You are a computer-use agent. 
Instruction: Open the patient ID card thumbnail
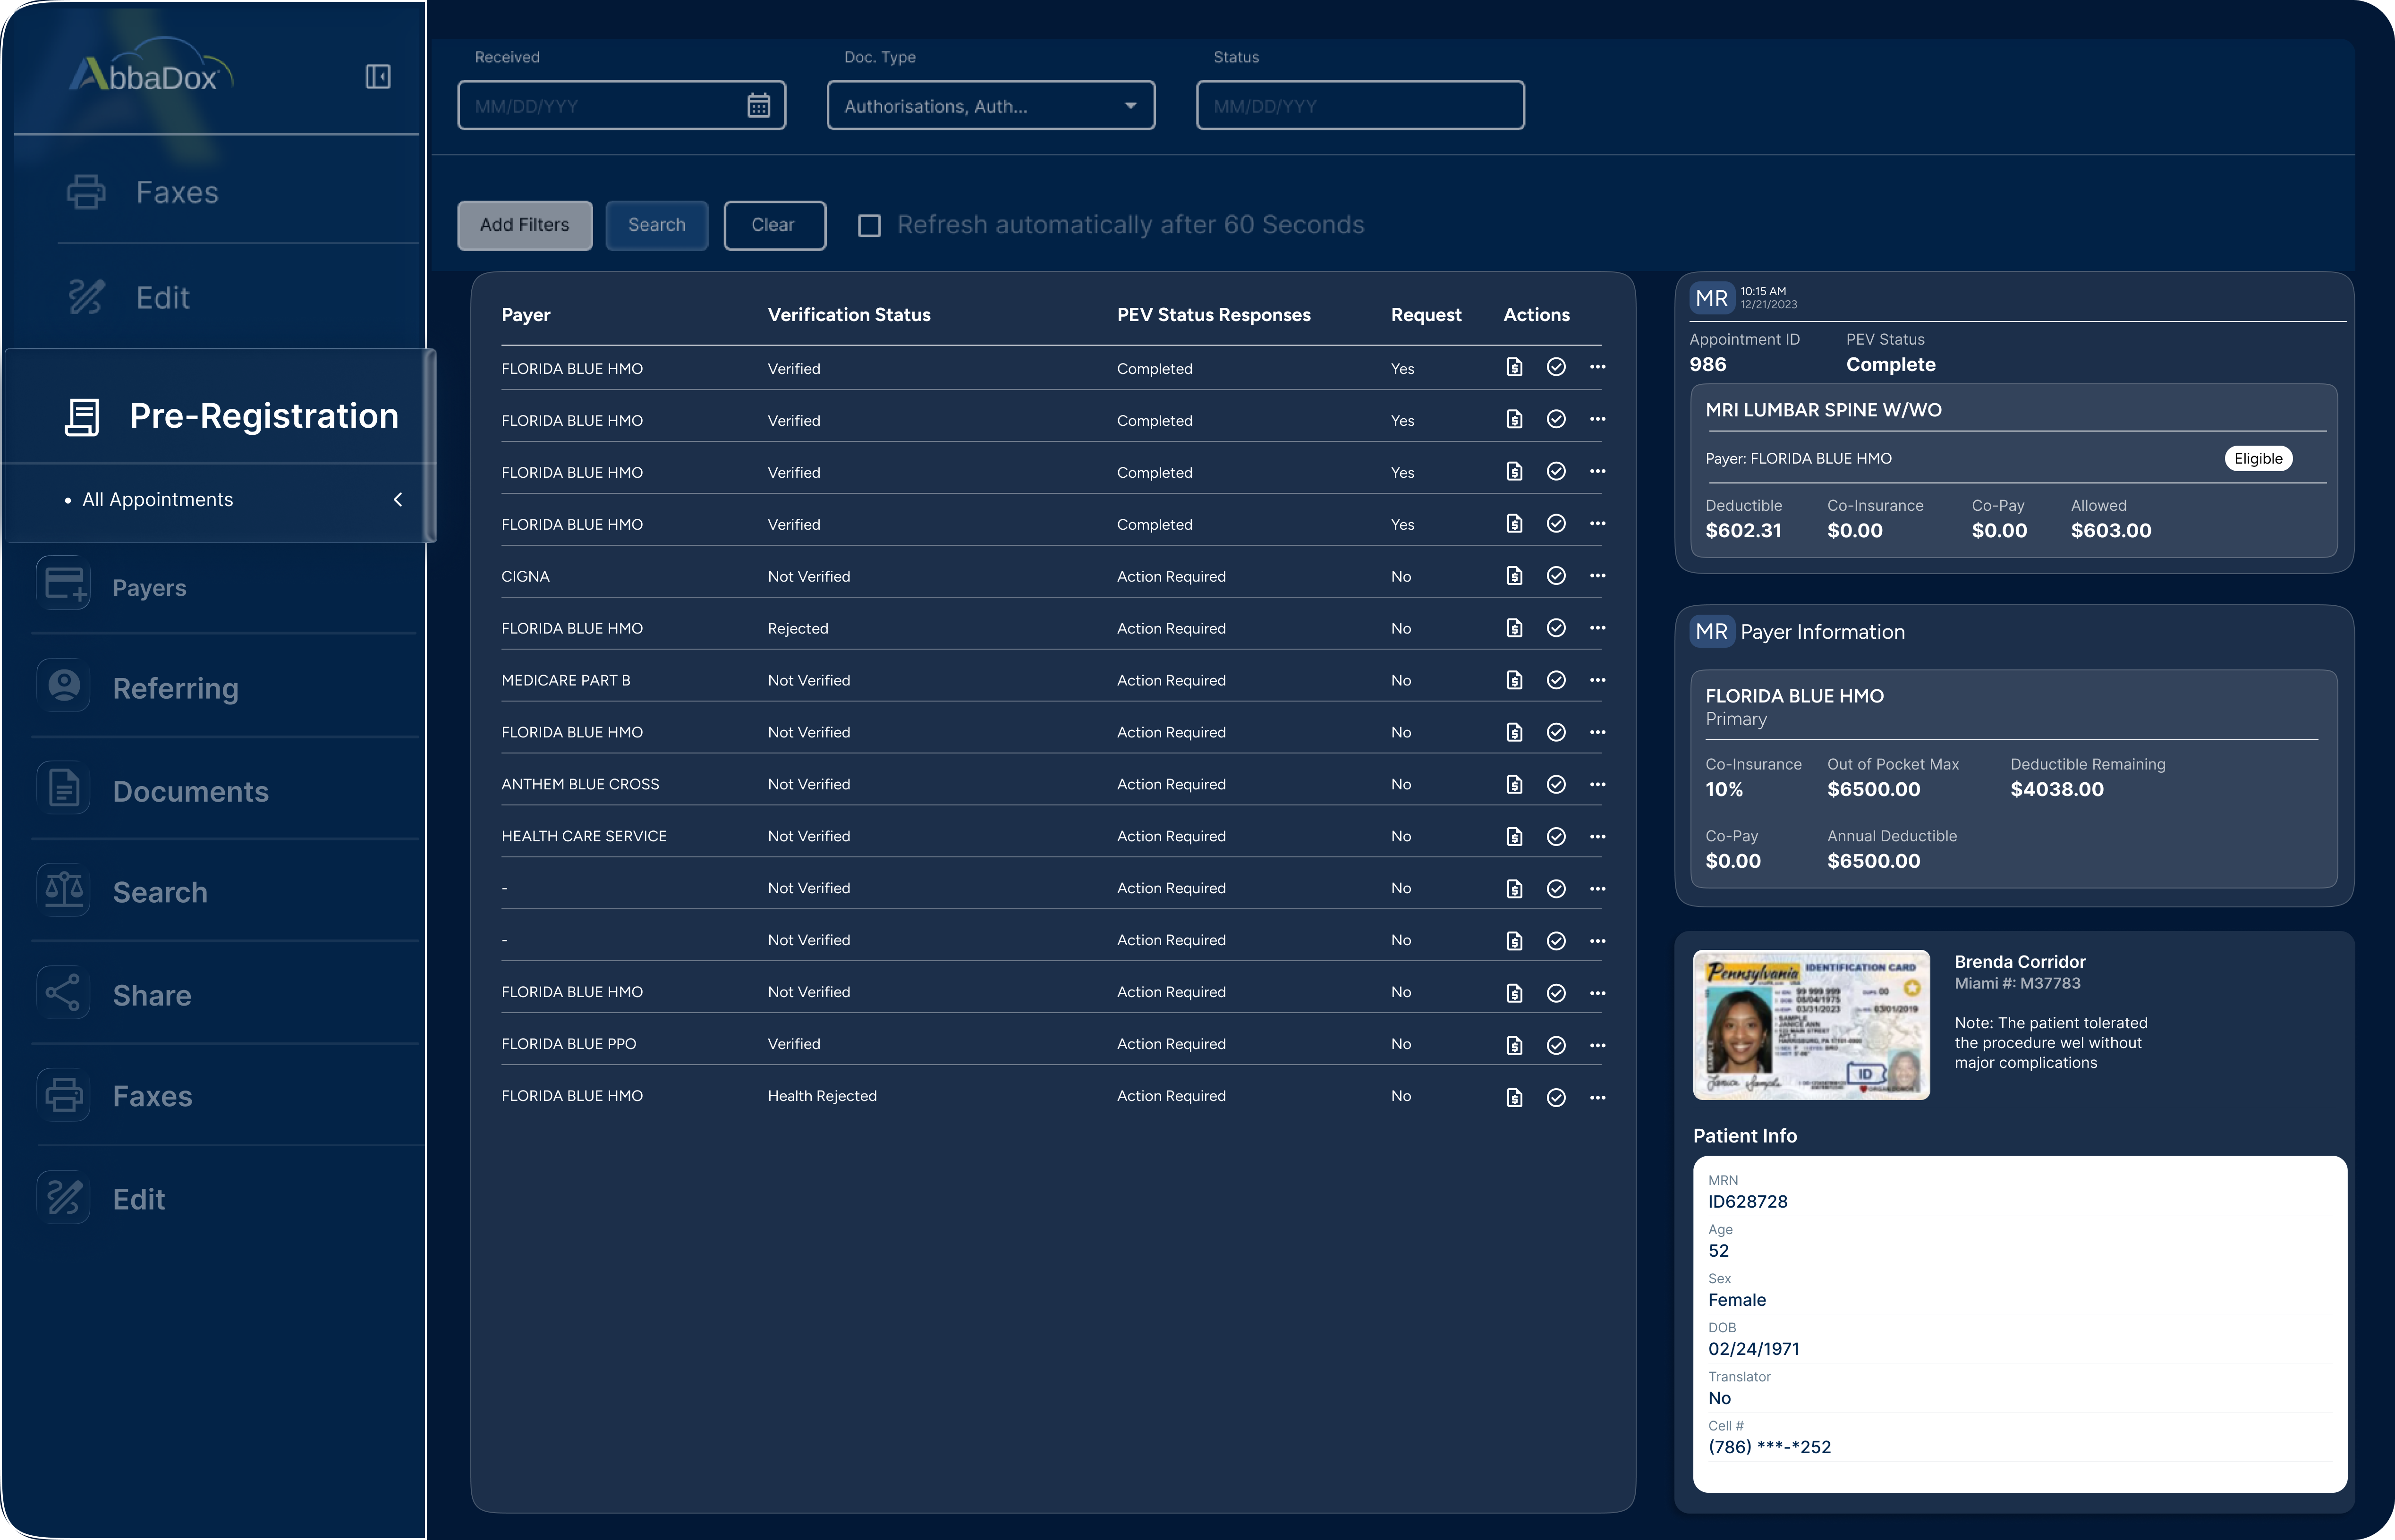1810,1024
